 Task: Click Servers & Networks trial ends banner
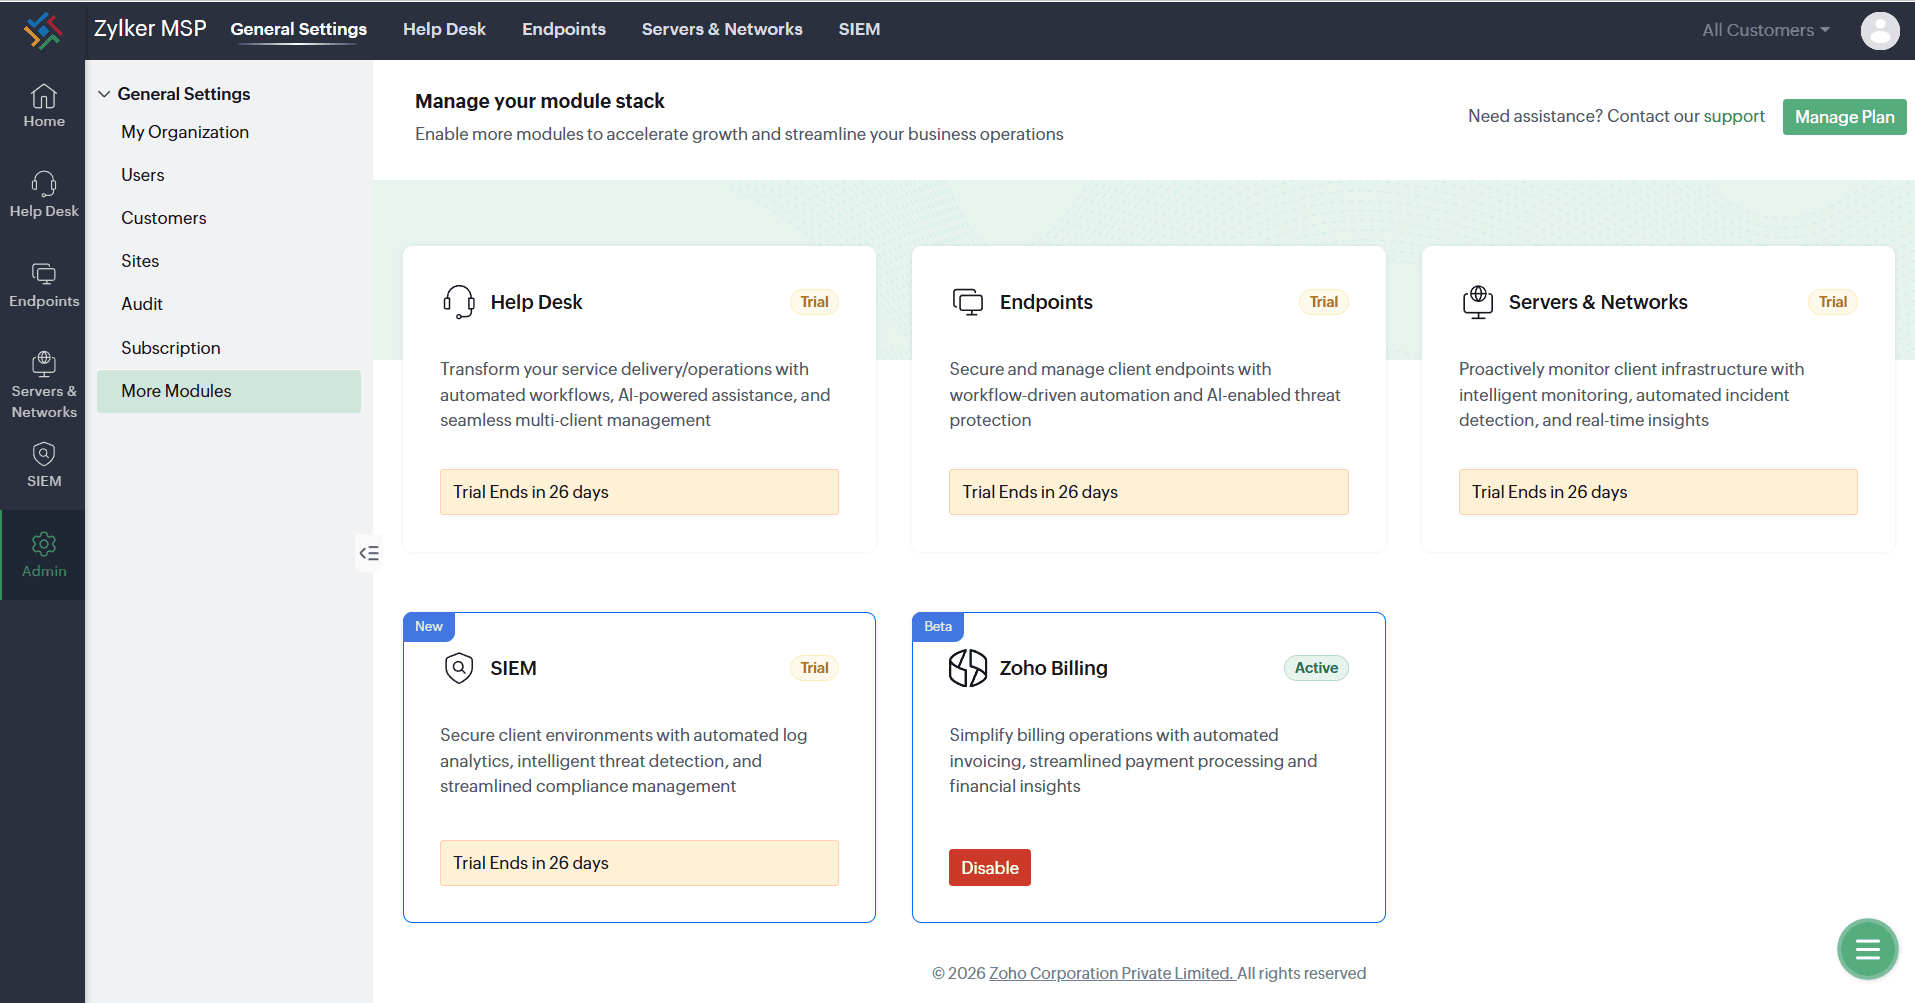(1658, 492)
